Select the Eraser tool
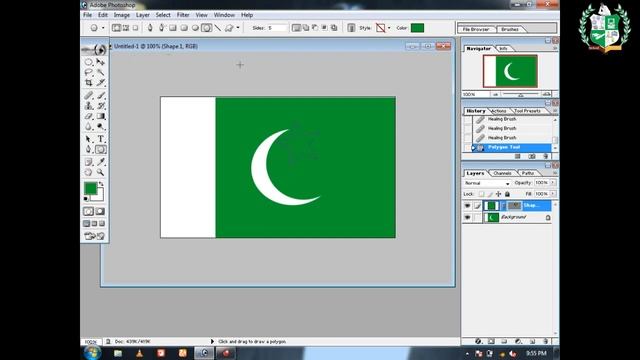640x360 pixels. 89,116
